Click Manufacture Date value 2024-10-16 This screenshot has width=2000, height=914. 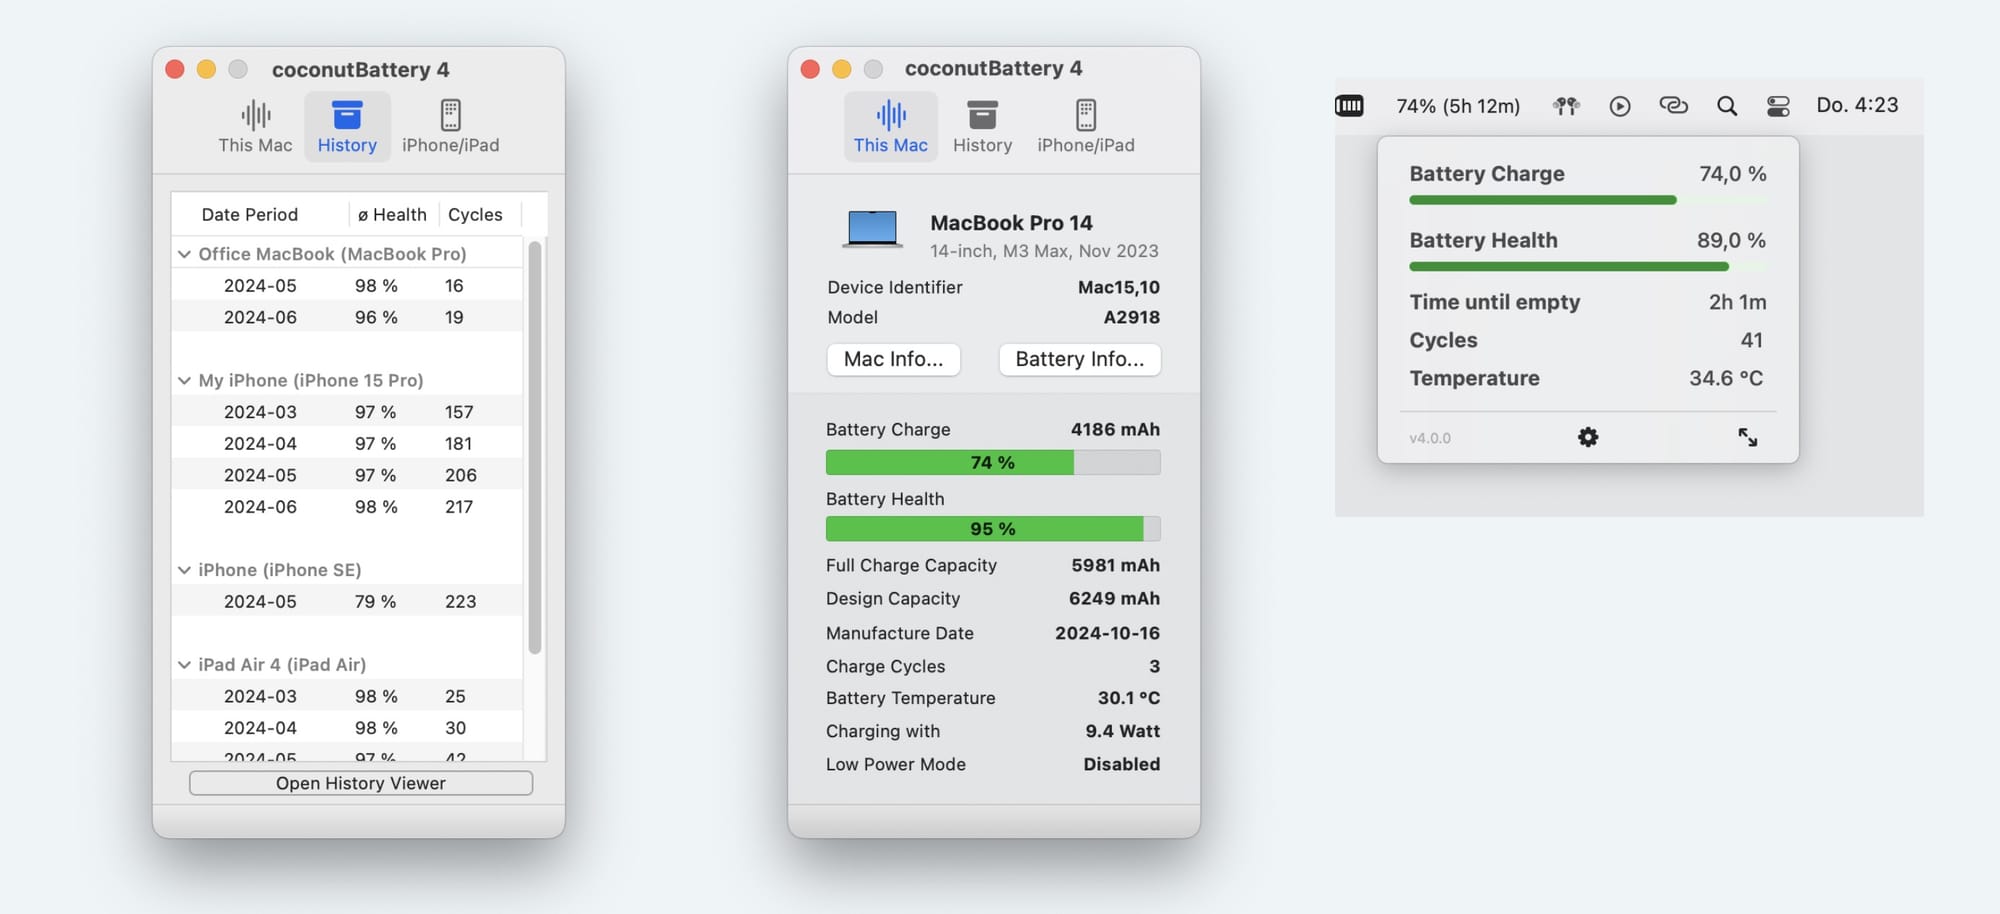pos(1107,633)
